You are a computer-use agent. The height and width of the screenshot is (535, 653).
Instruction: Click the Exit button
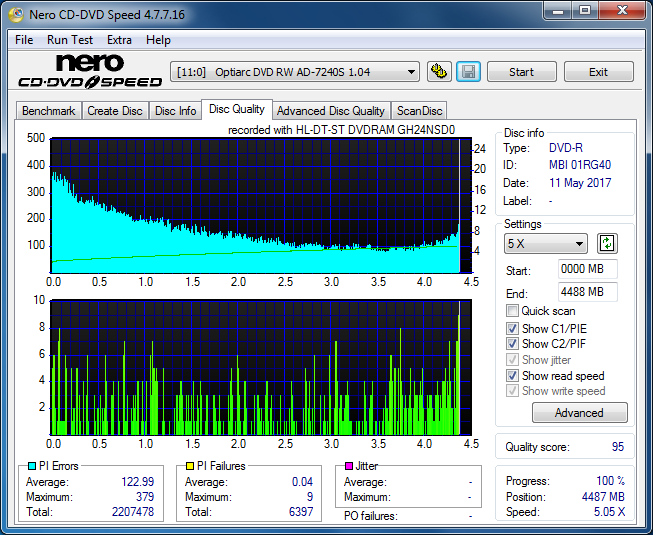coord(598,72)
